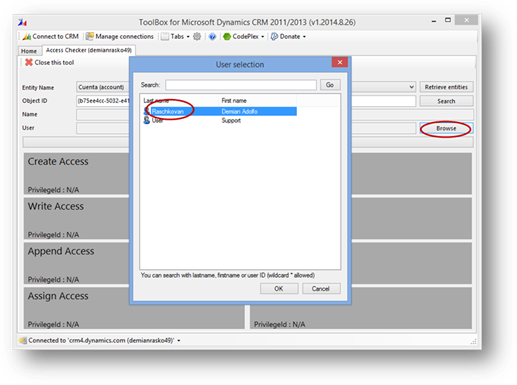This screenshot has height=385, width=517.
Task: Switch to the Home tab
Action: 29,51
